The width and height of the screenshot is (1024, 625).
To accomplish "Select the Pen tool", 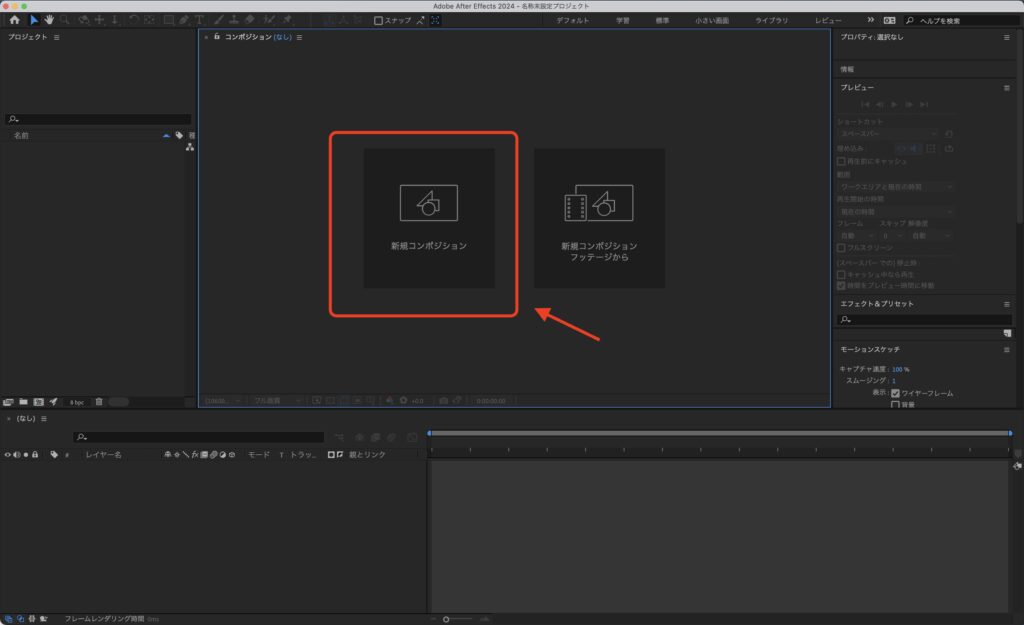I will [x=184, y=20].
